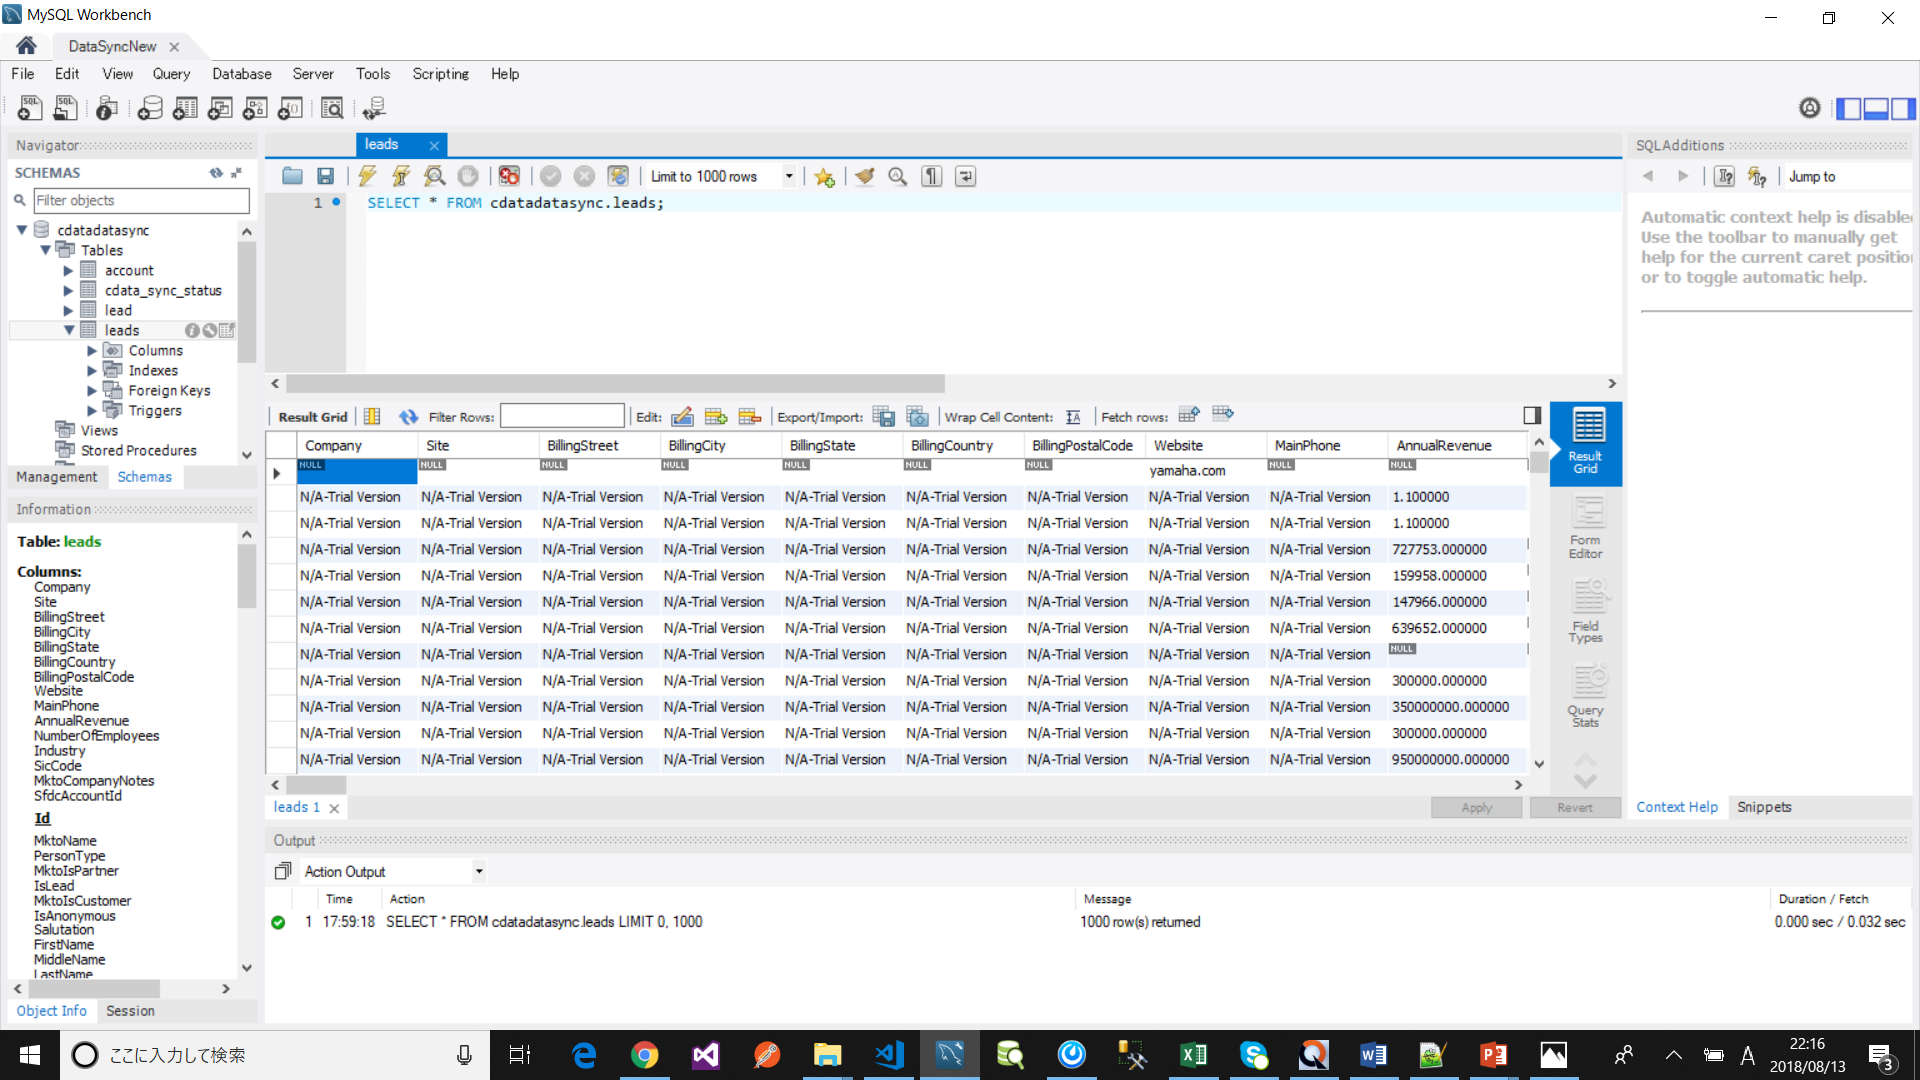1920x1080 pixels.
Task: Open the Action Output dropdown
Action: tap(479, 871)
